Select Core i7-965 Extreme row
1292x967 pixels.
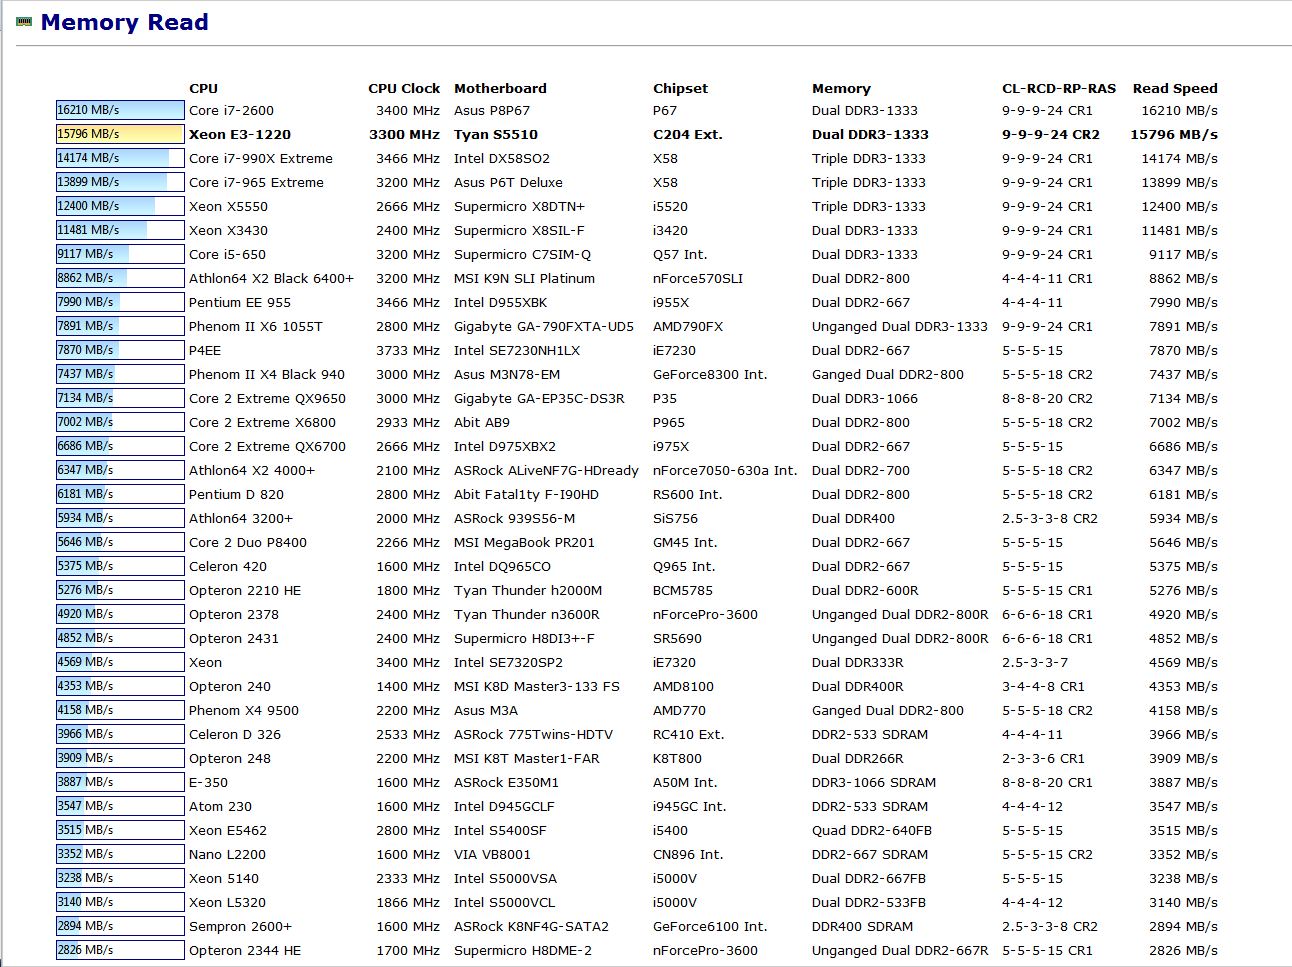256,183
